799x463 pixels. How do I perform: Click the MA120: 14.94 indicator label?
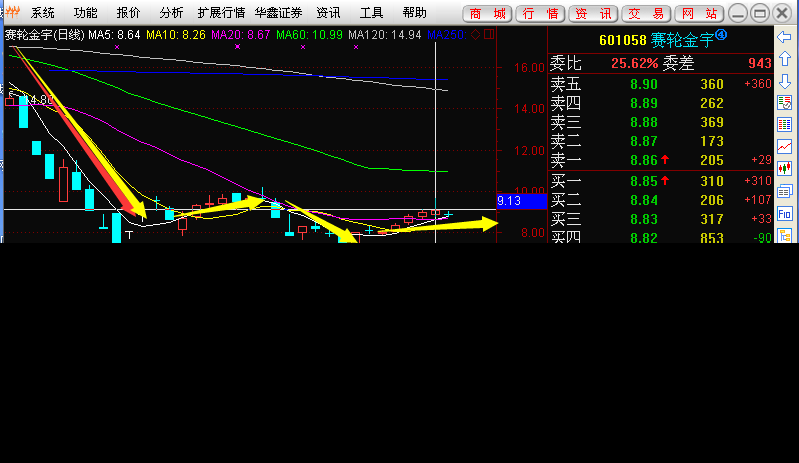[x=385, y=35]
